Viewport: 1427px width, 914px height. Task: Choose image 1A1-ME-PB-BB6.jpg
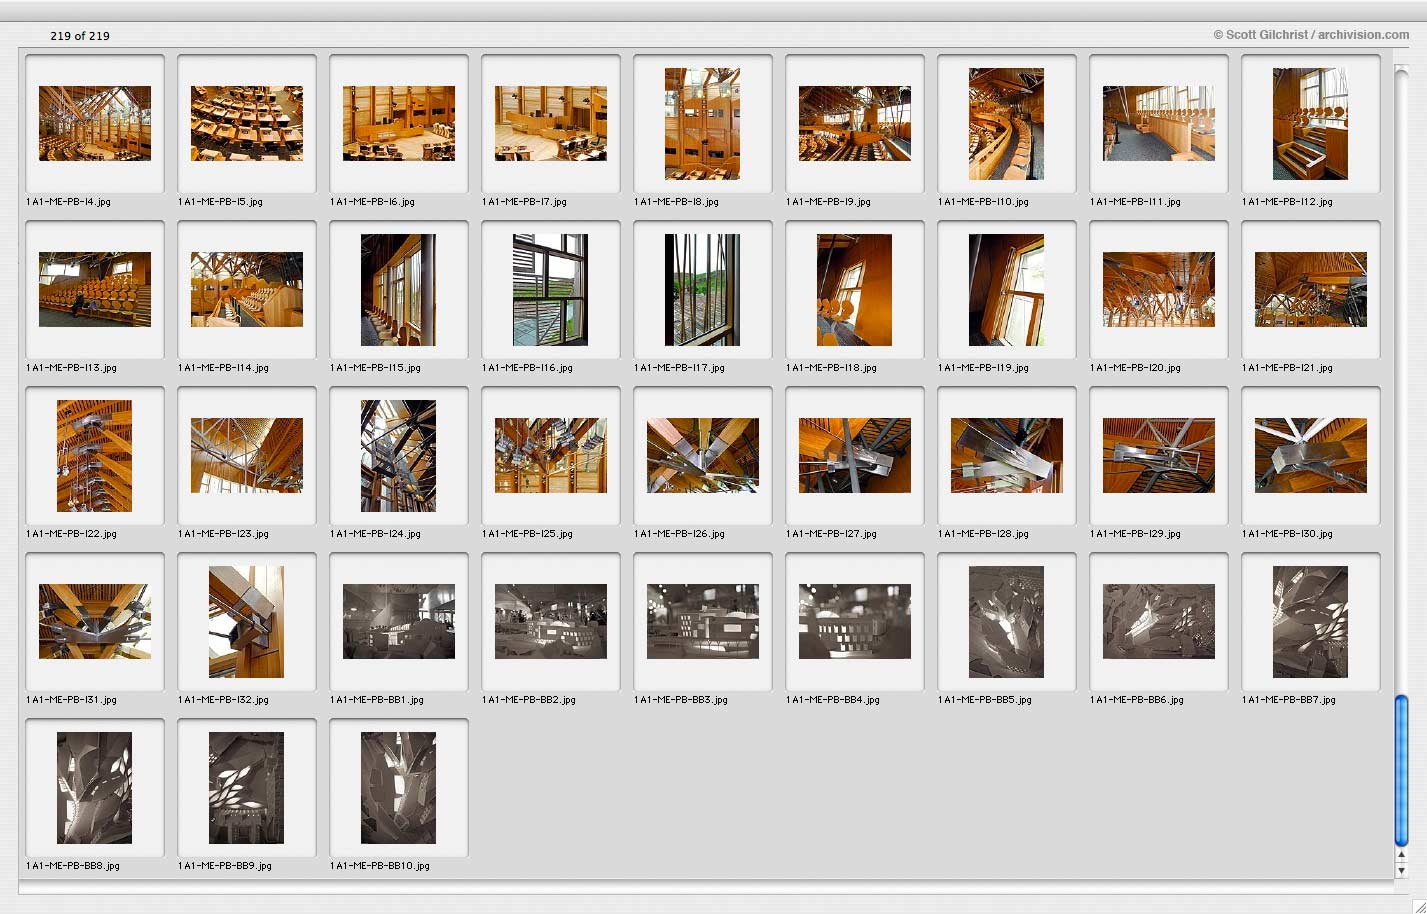[1159, 622]
